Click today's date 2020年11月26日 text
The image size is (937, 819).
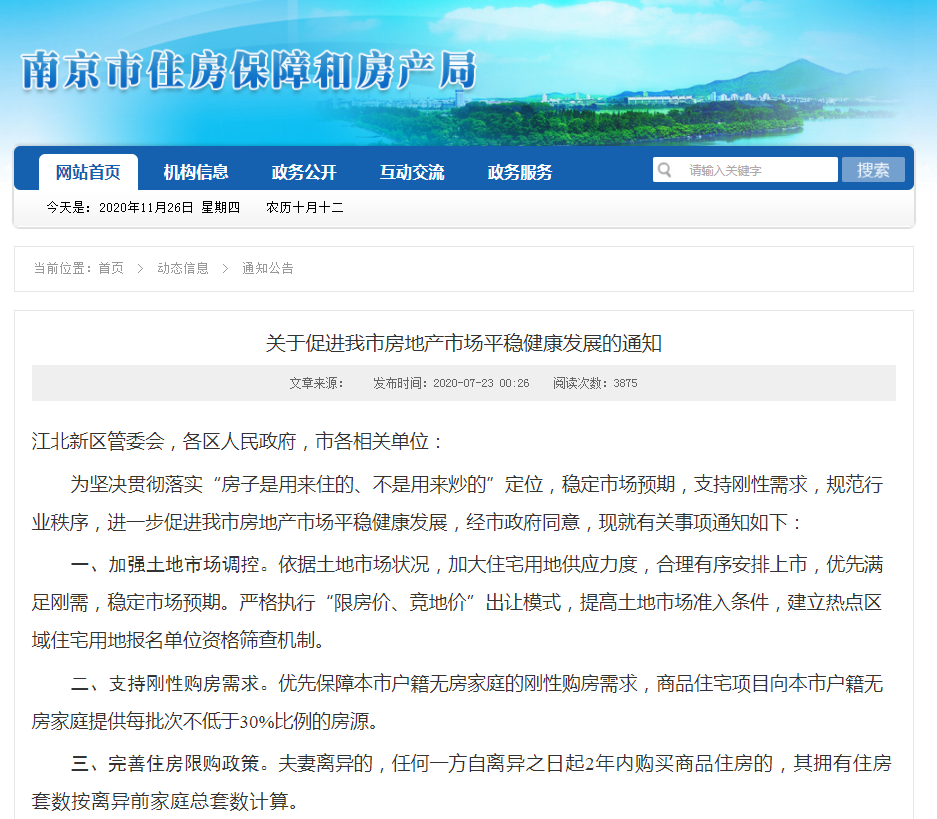(x=146, y=208)
